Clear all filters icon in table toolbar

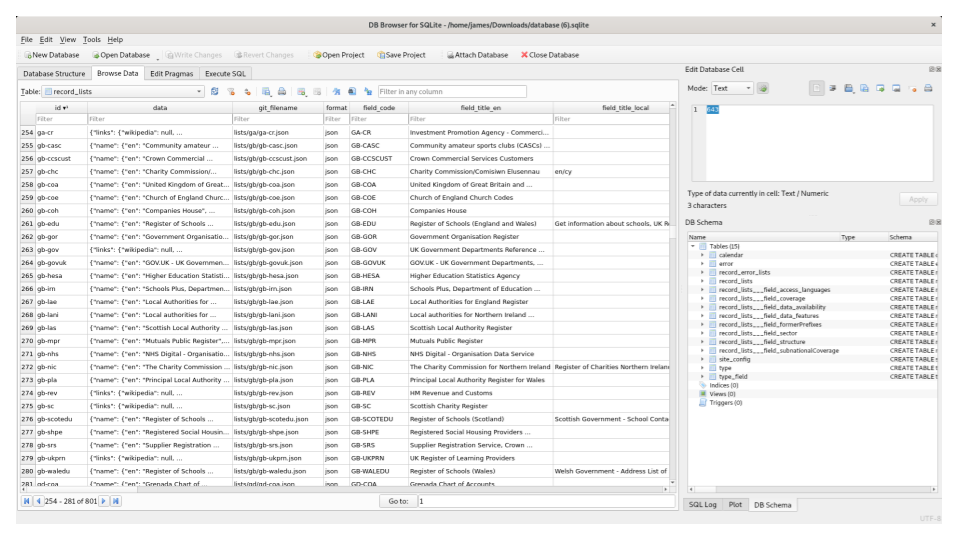click(231, 91)
